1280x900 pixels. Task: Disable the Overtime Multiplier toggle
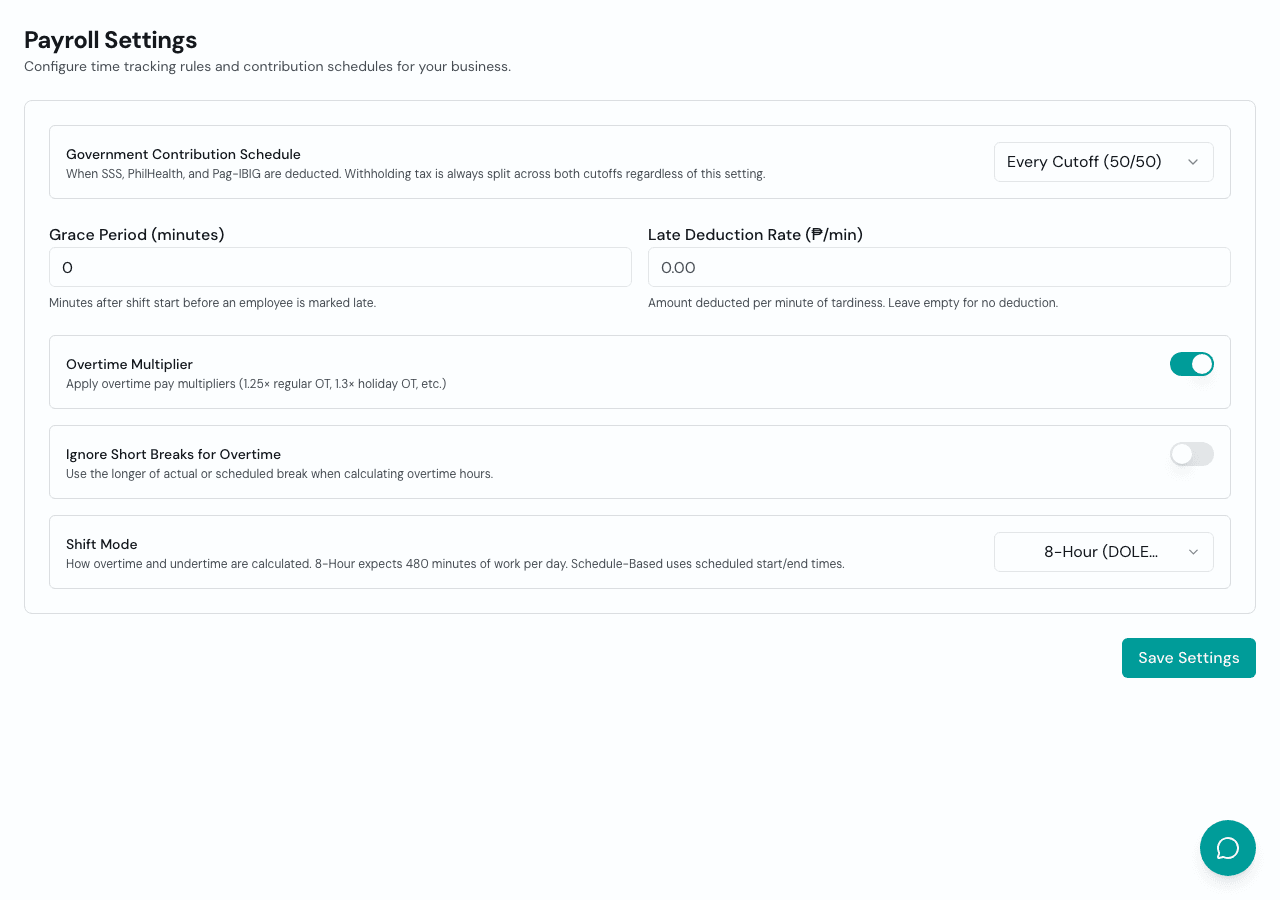pyautogui.click(x=1191, y=364)
